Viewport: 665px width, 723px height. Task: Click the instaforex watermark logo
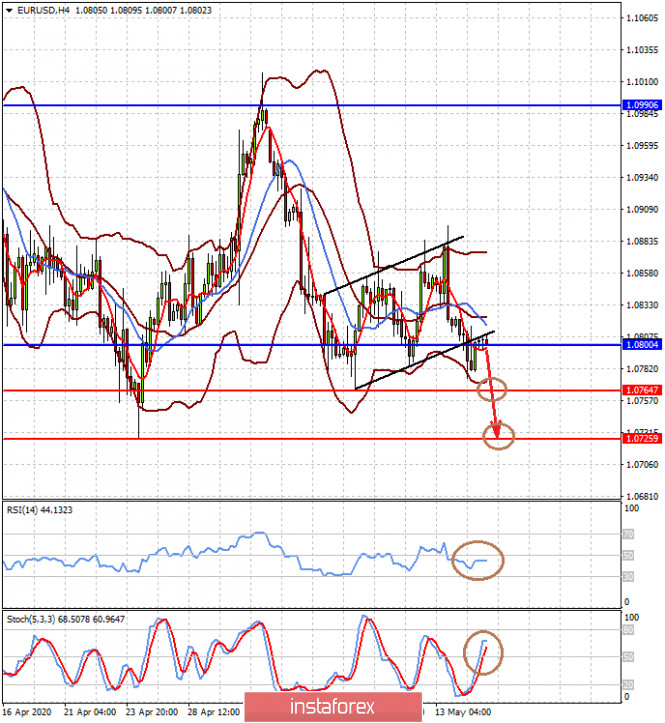333,707
